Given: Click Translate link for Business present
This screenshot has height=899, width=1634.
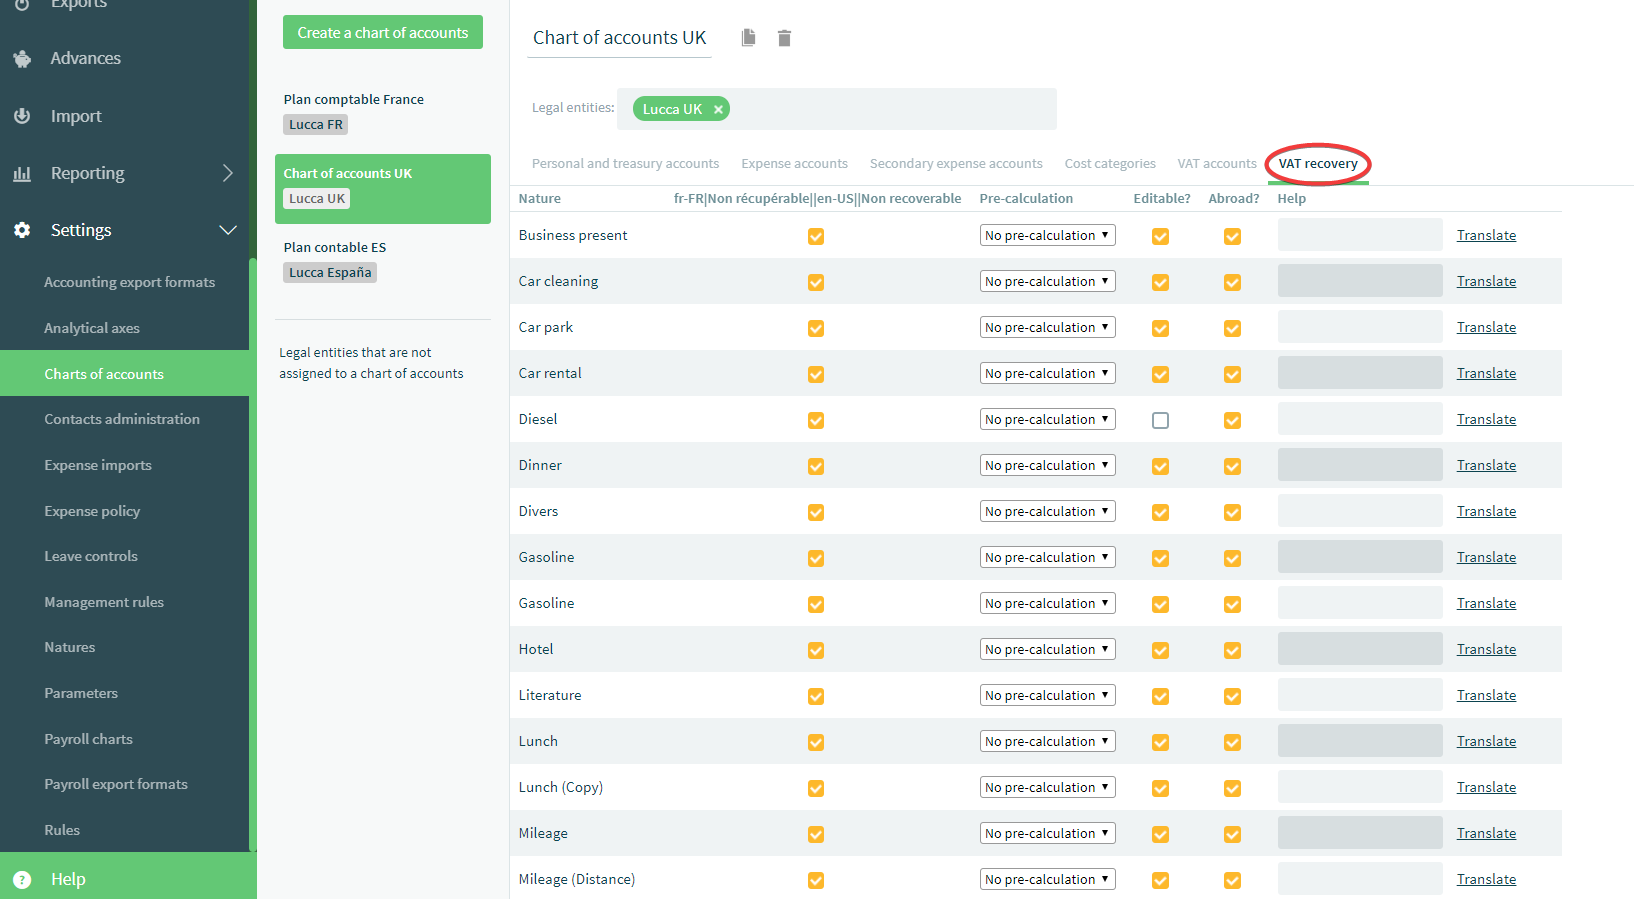Looking at the screenshot, I should (1486, 235).
